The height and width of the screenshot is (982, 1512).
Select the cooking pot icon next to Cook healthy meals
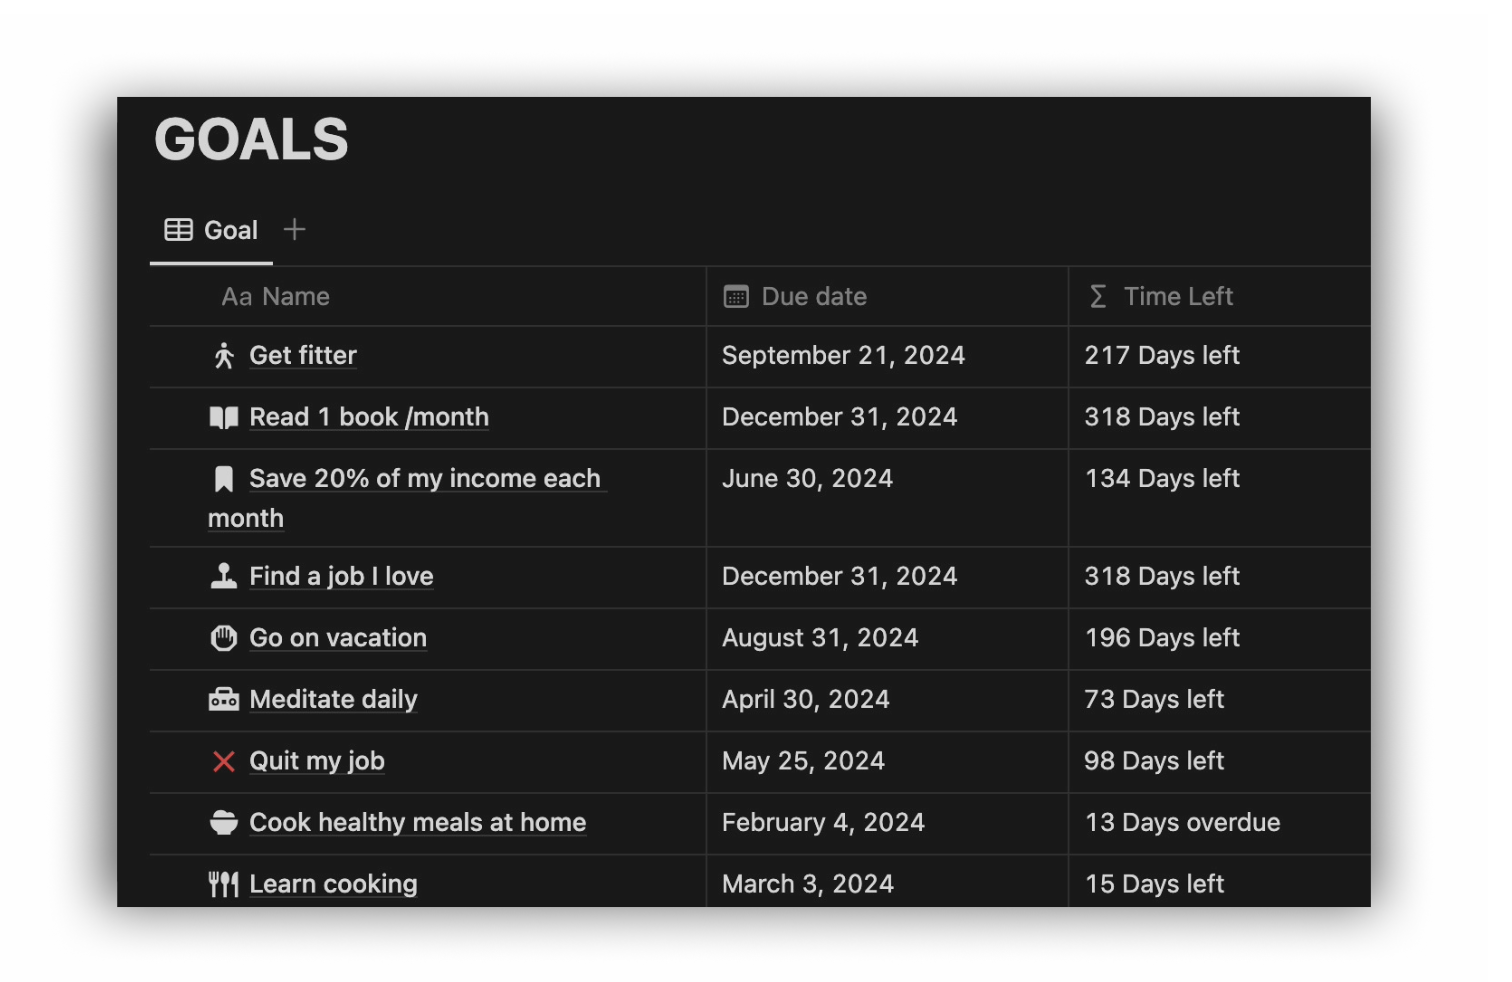(x=225, y=823)
